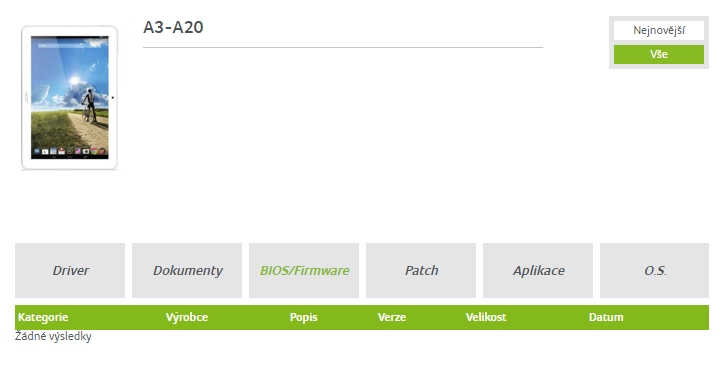Image resolution: width=727 pixels, height=377 pixels.
Task: Click the cyclist on the tablet wallpaper
Action: [89, 105]
